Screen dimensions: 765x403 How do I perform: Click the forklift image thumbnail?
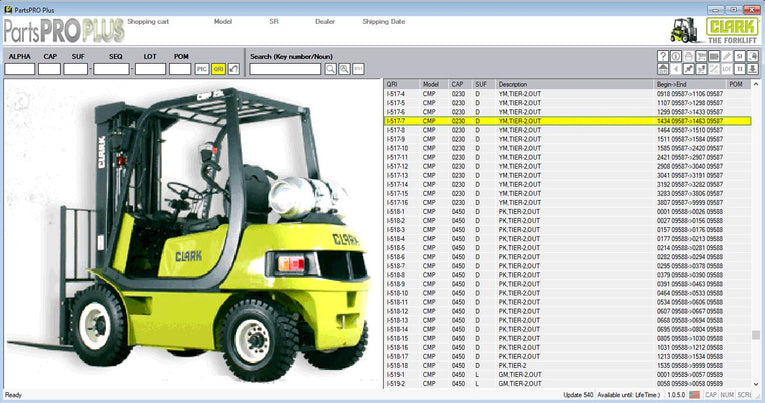(190, 230)
